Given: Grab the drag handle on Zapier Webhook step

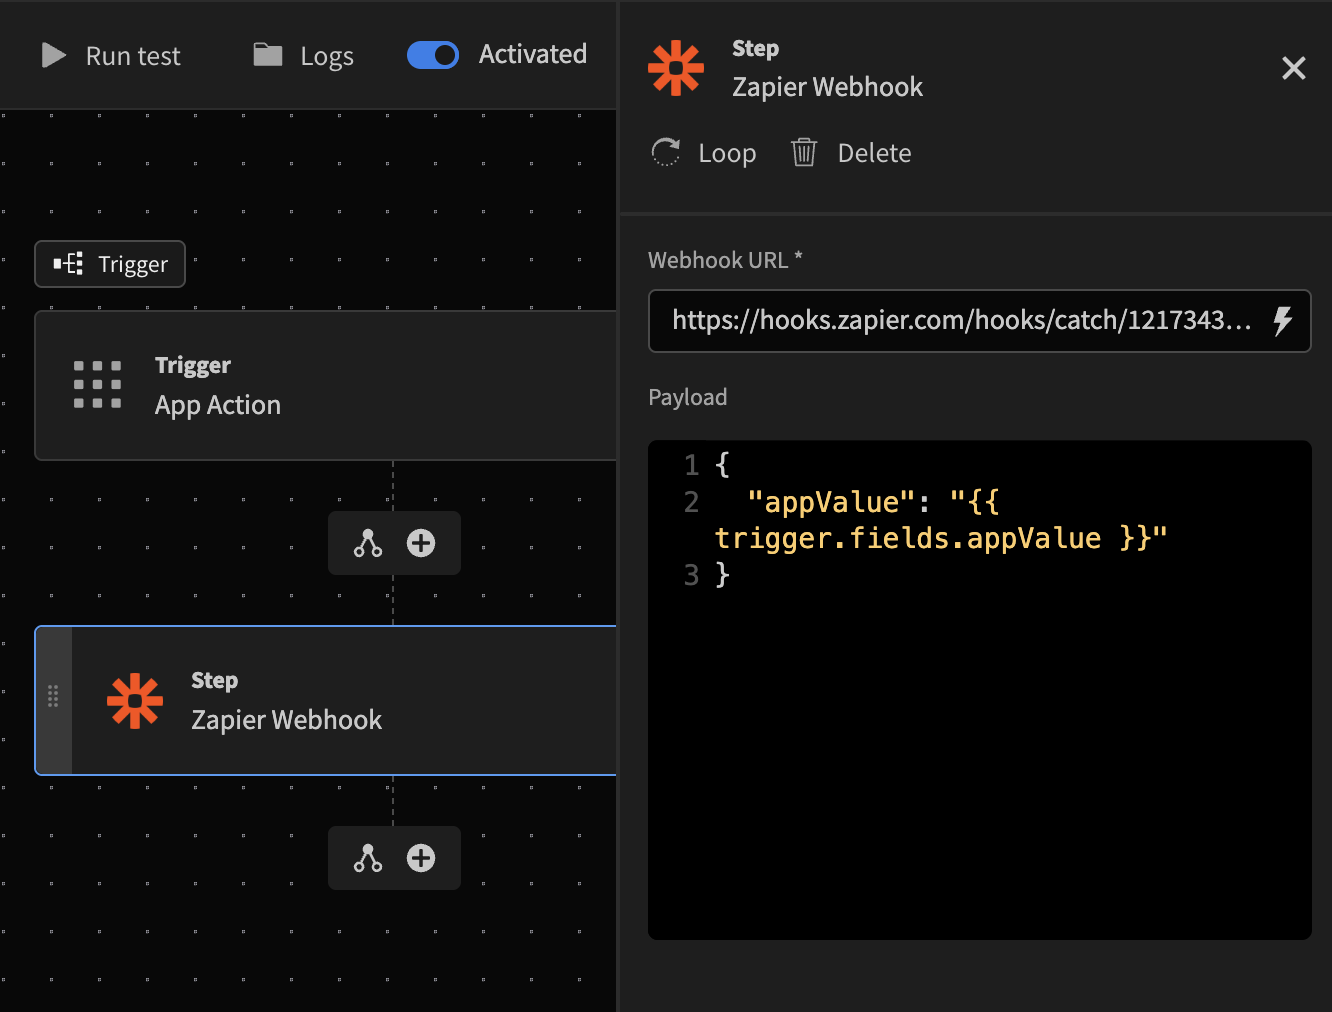Looking at the screenshot, I should 53,697.
